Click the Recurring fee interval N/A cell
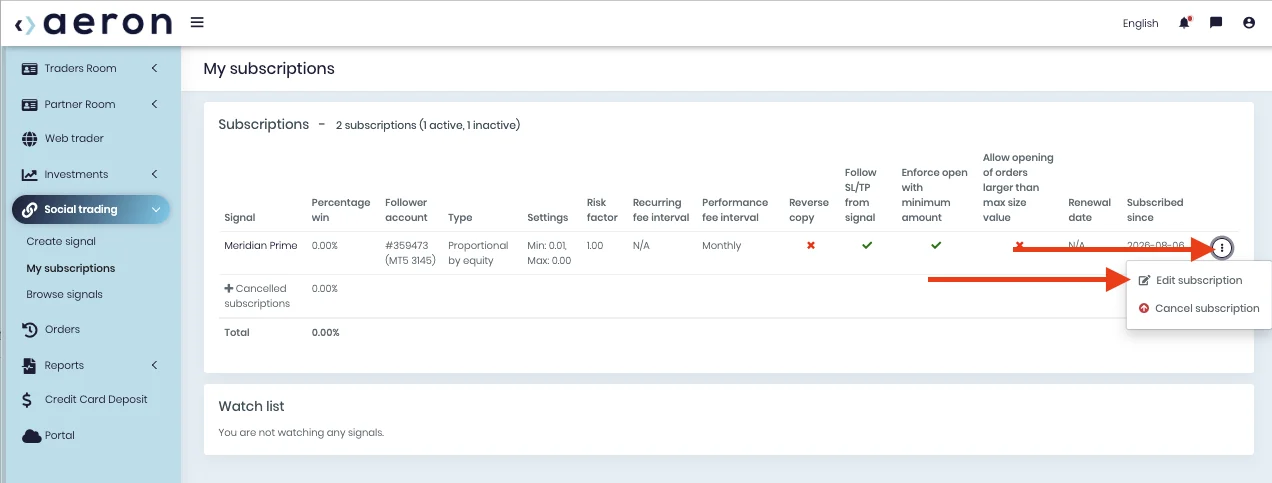1272x483 pixels. (x=642, y=245)
